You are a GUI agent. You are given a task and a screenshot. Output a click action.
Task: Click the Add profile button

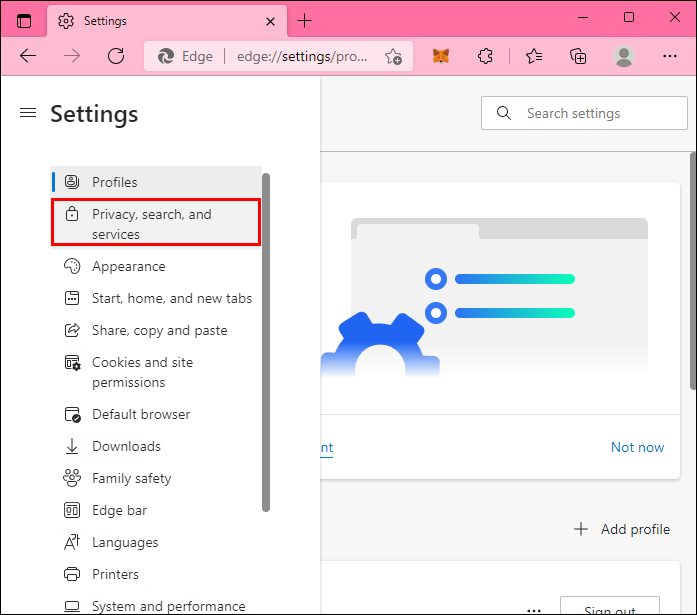click(622, 529)
